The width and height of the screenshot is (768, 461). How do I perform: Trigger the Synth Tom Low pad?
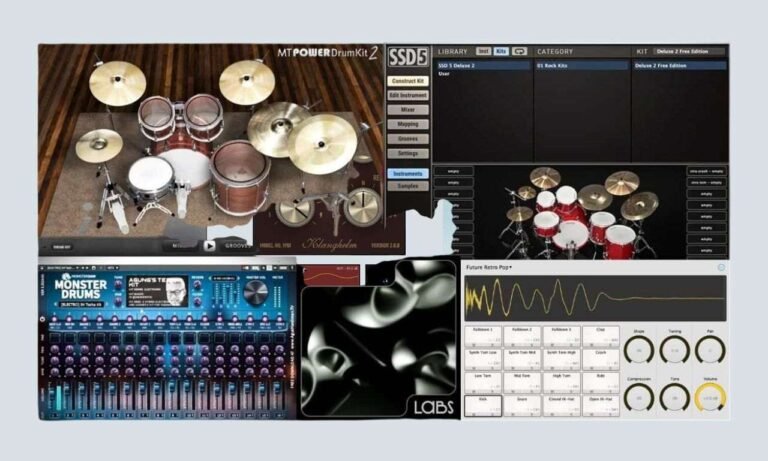click(x=483, y=360)
